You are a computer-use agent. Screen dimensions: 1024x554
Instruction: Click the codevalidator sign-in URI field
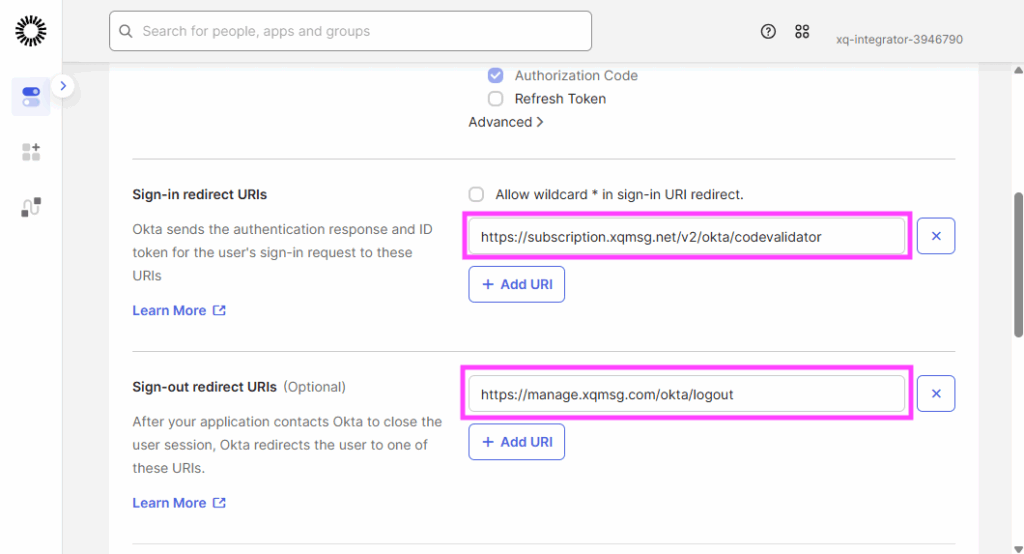(686, 237)
